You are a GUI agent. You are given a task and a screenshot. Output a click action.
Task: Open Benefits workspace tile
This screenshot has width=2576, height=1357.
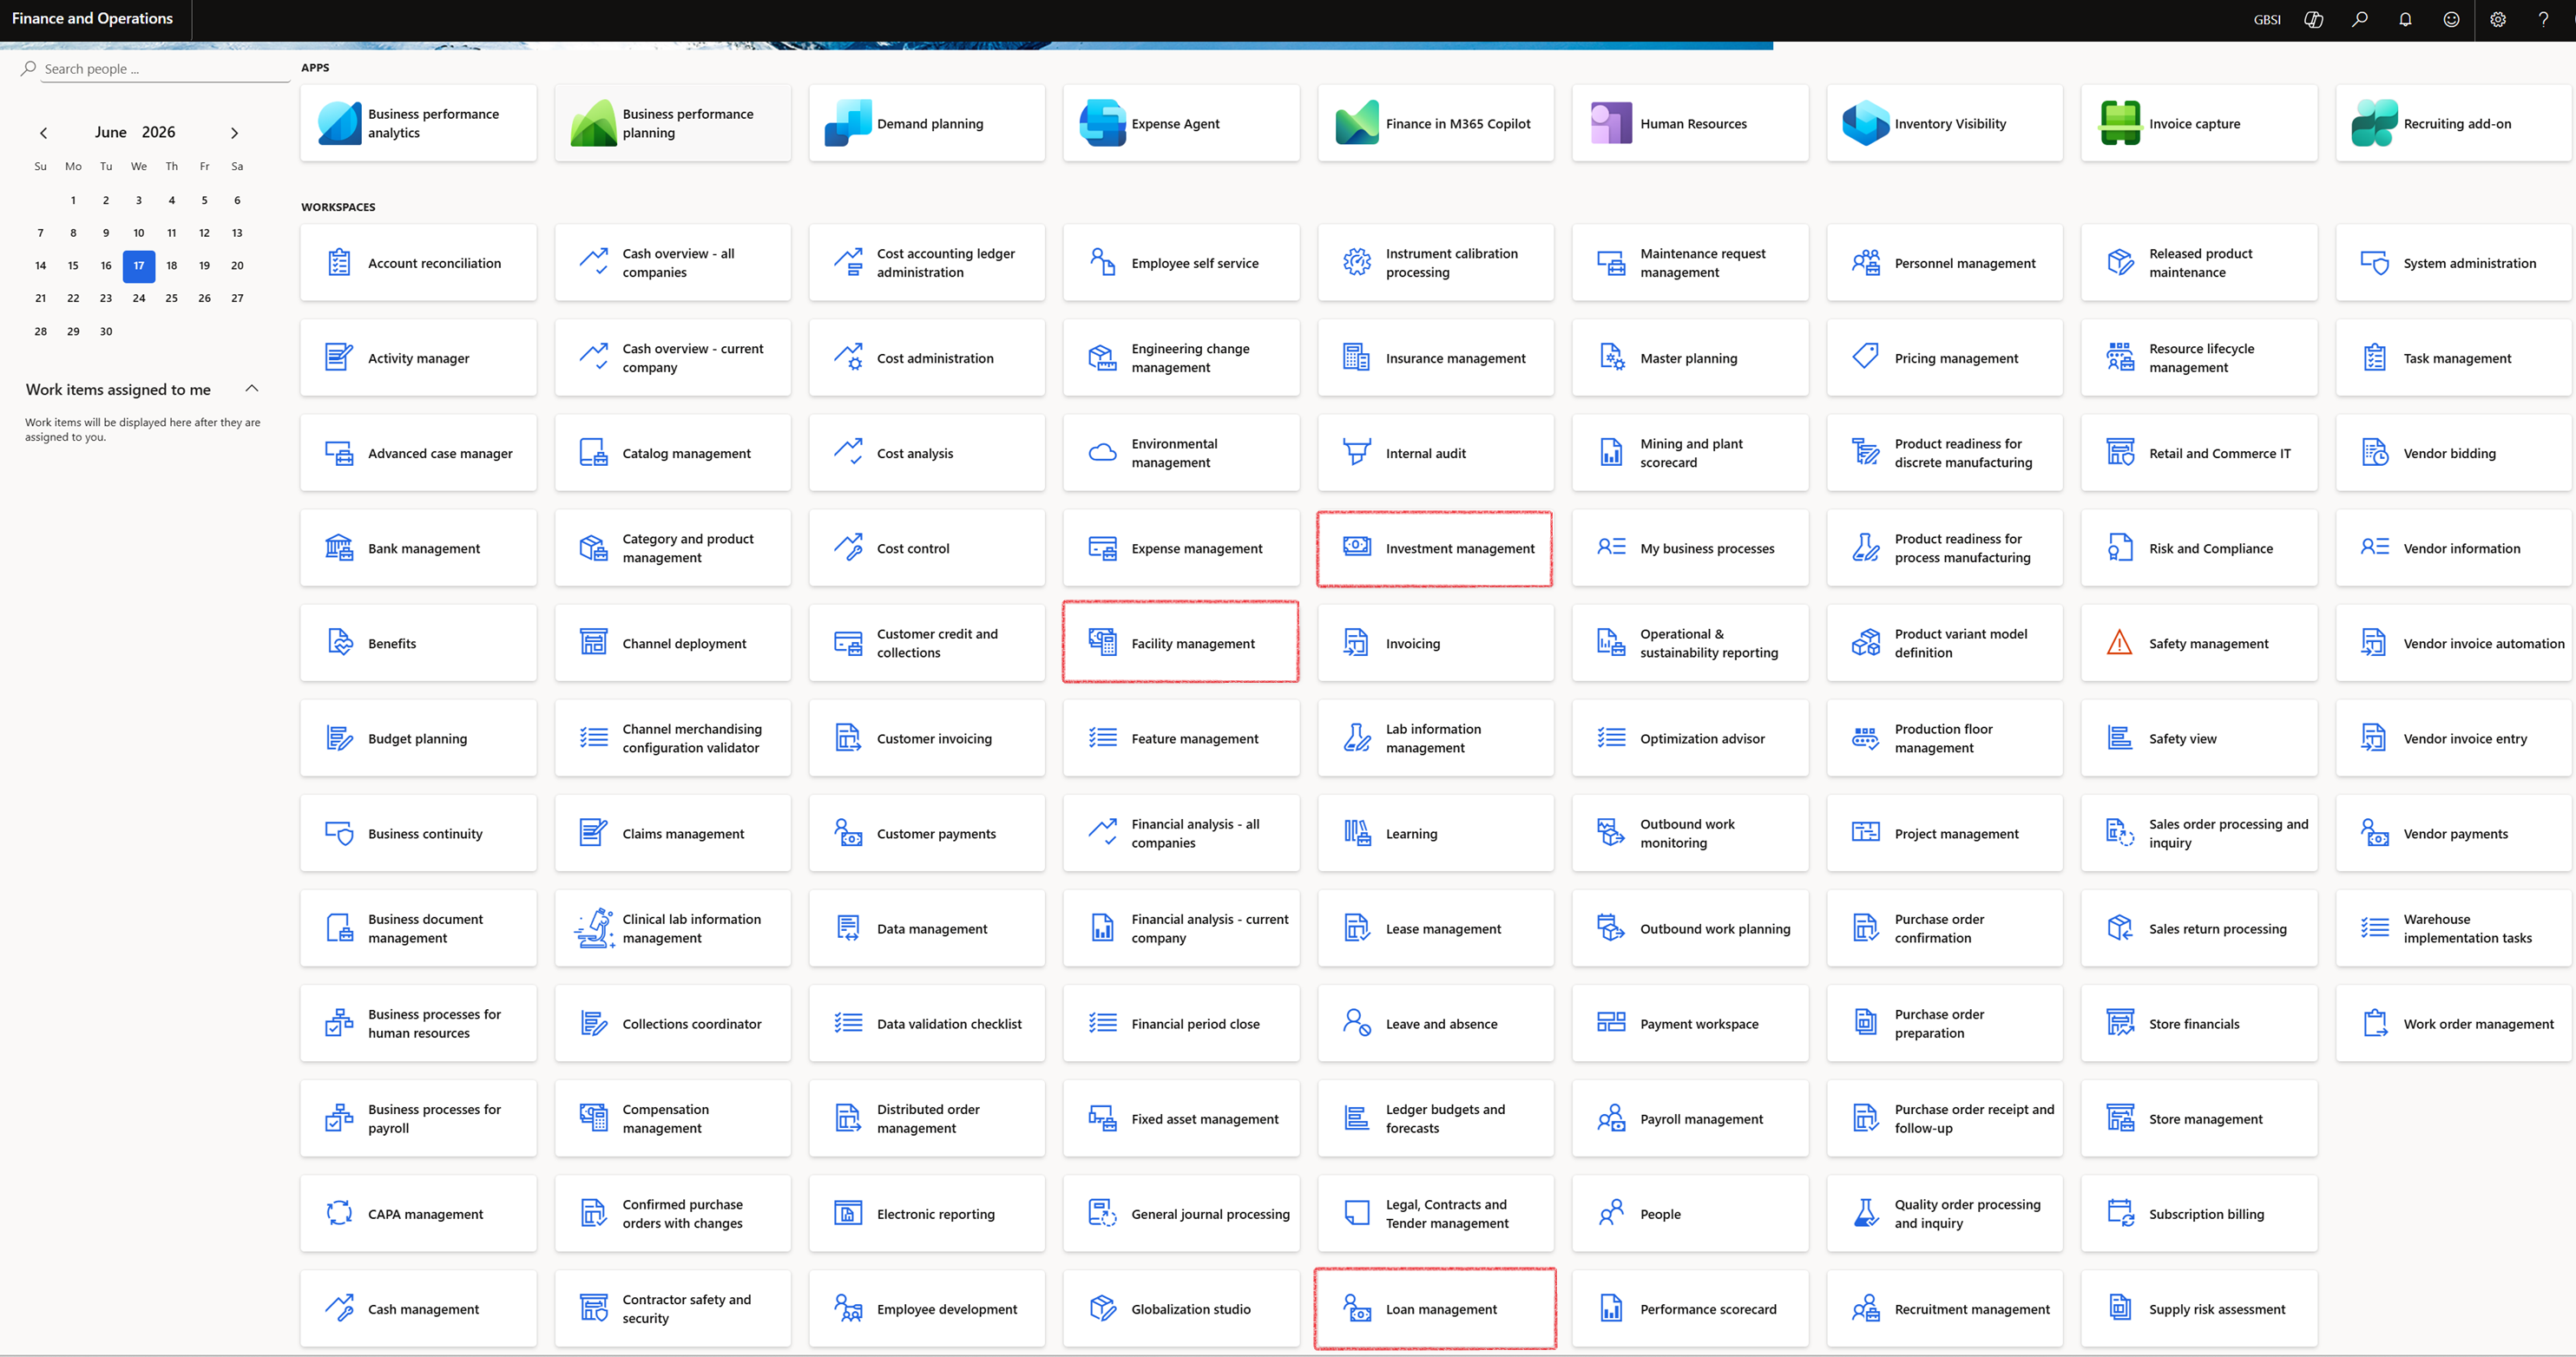tap(418, 643)
